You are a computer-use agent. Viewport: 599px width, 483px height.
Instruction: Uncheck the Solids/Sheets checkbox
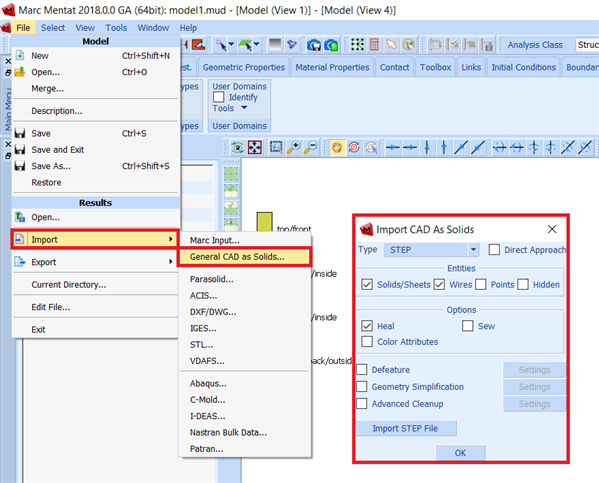coord(367,284)
